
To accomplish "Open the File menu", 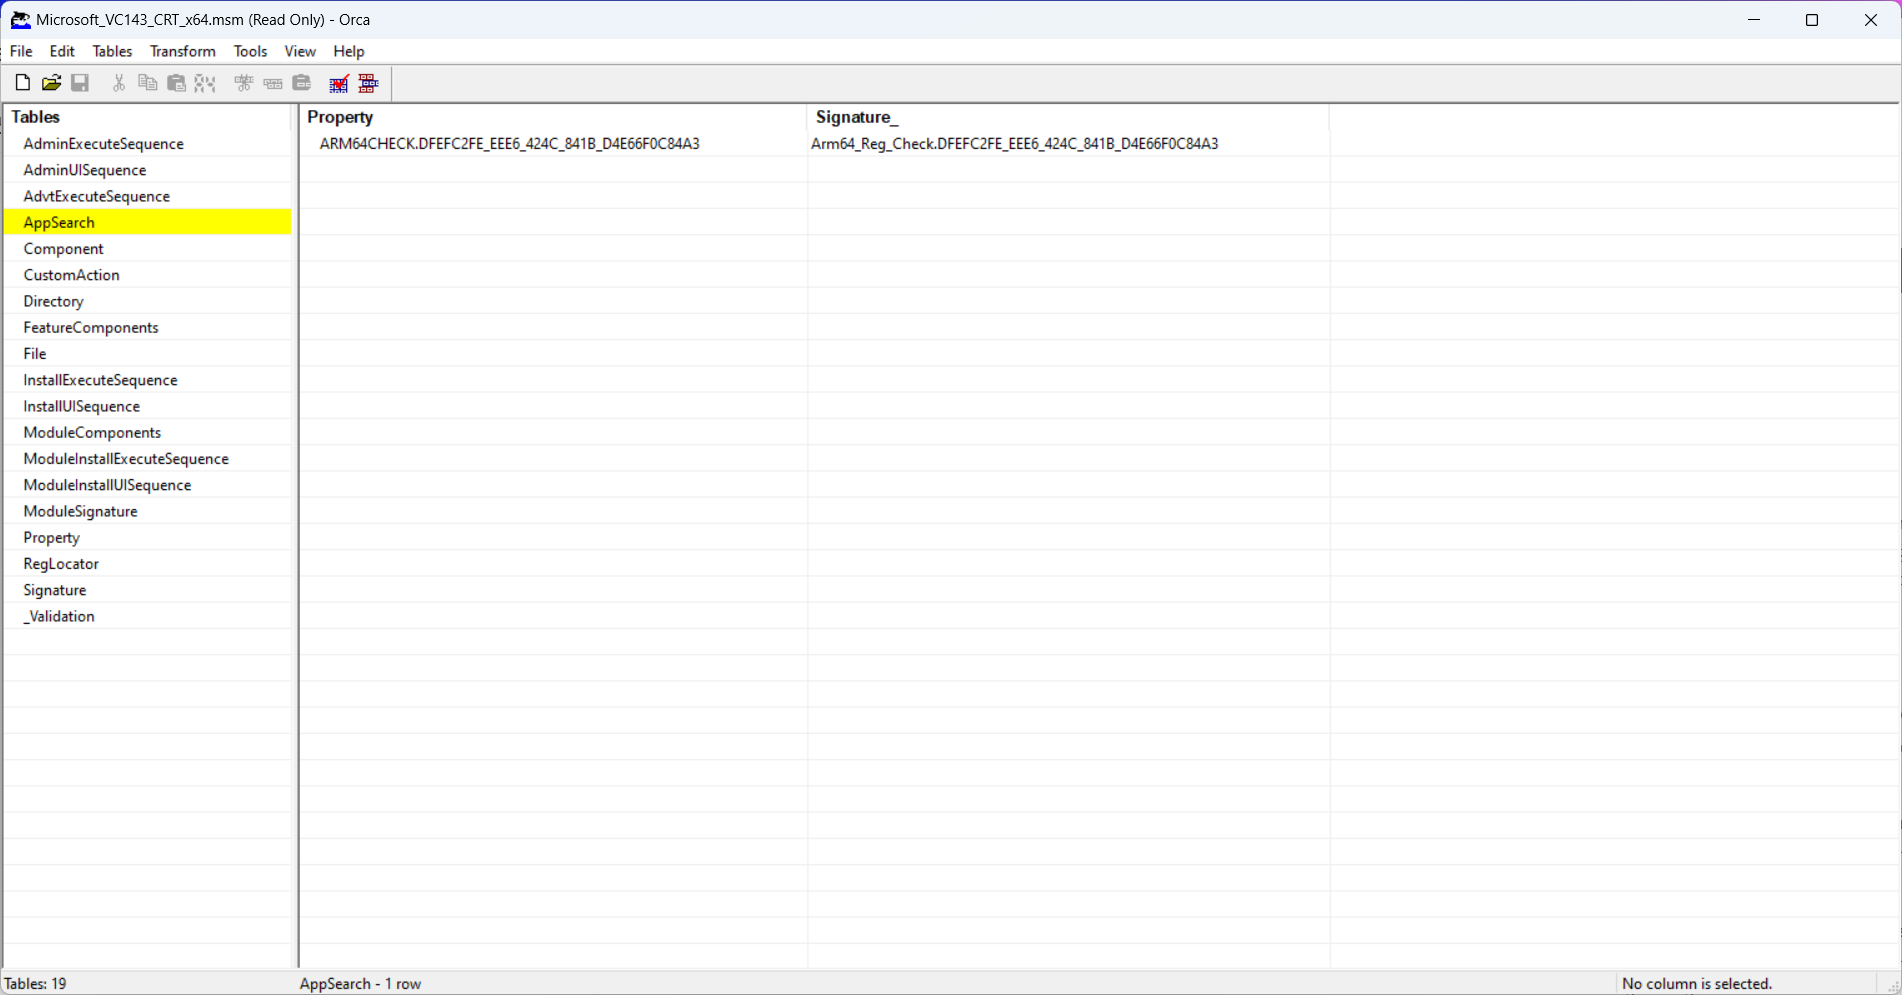I will coord(21,51).
